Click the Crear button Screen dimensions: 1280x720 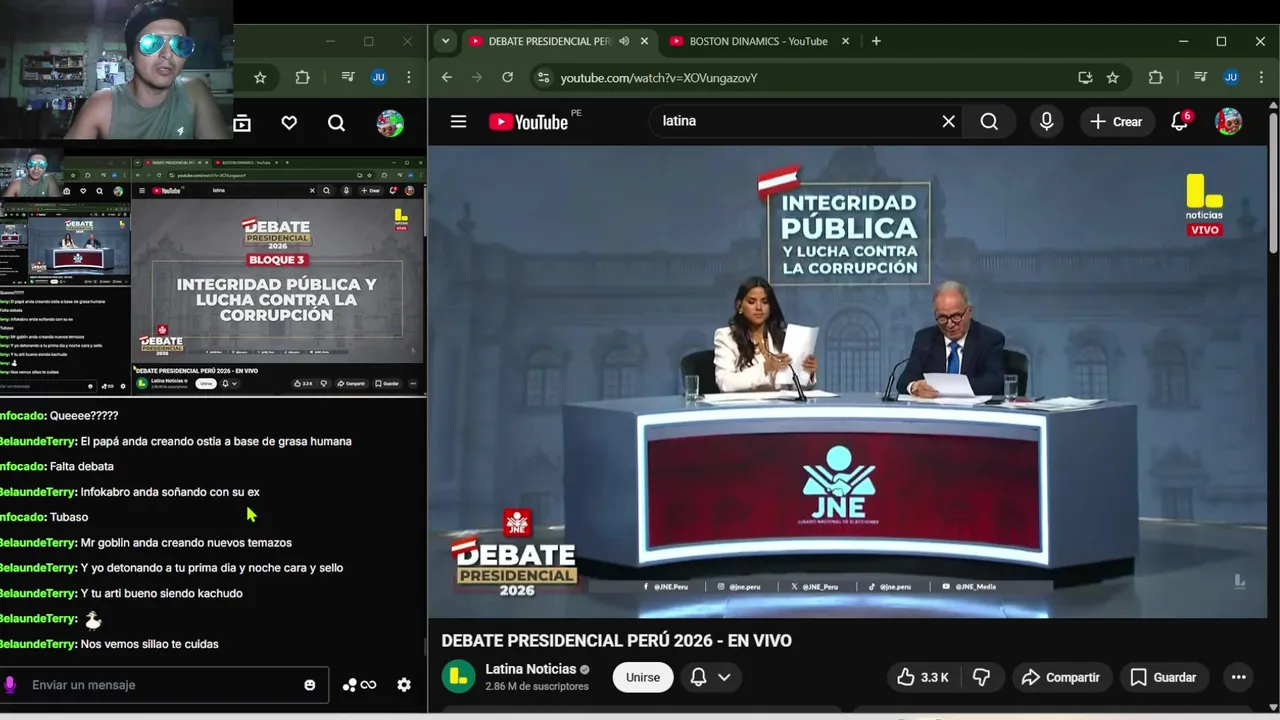coord(1116,121)
